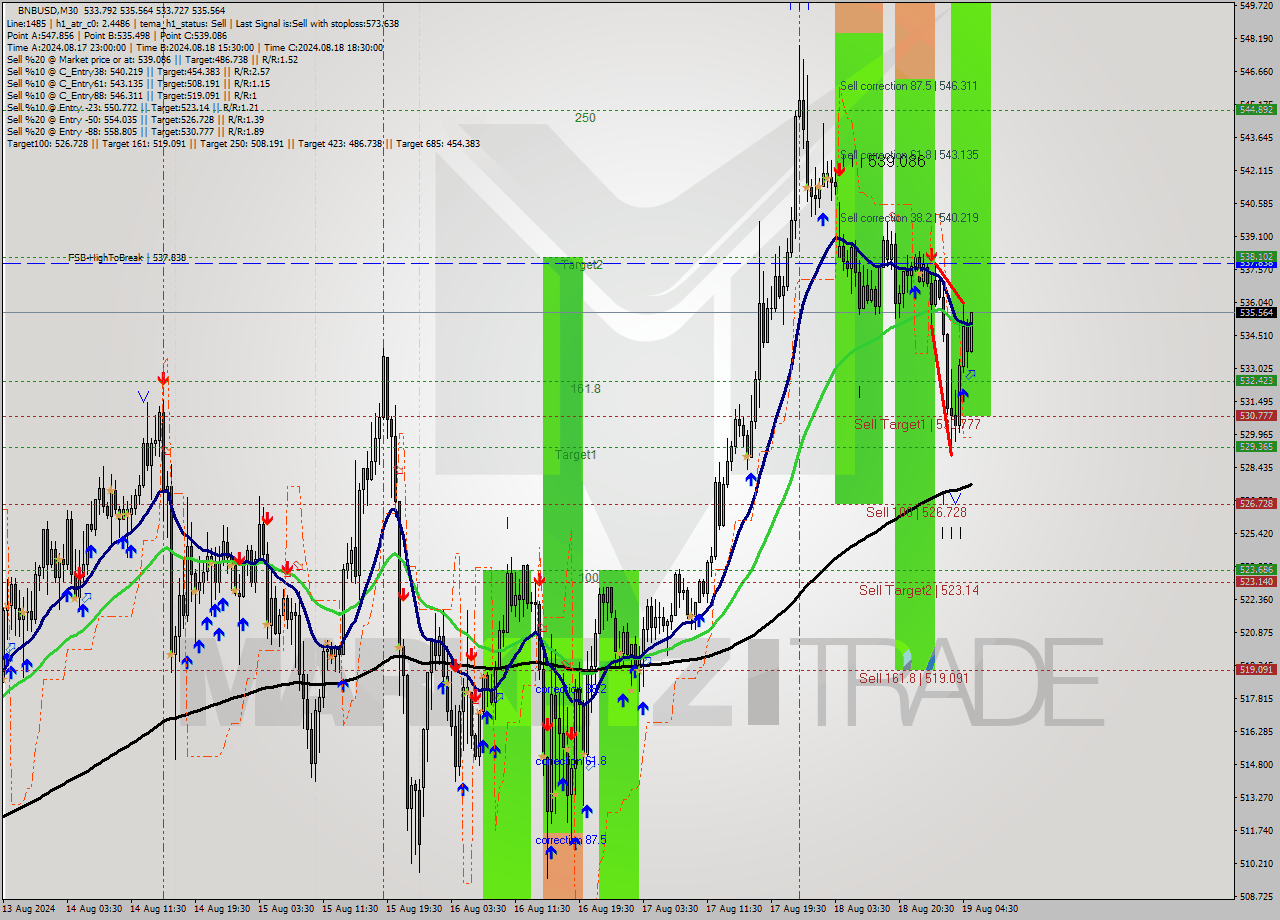Screen dimensions: 1280x920
Task: Click the '250' Fibonacci level label
Action: 585,118
